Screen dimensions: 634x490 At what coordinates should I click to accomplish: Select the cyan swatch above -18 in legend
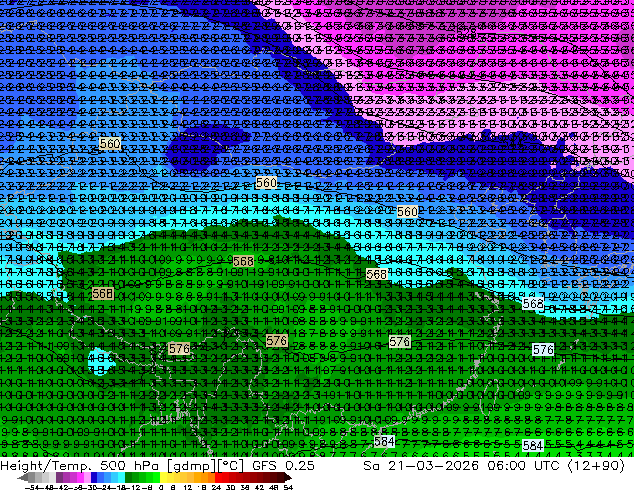121,477
